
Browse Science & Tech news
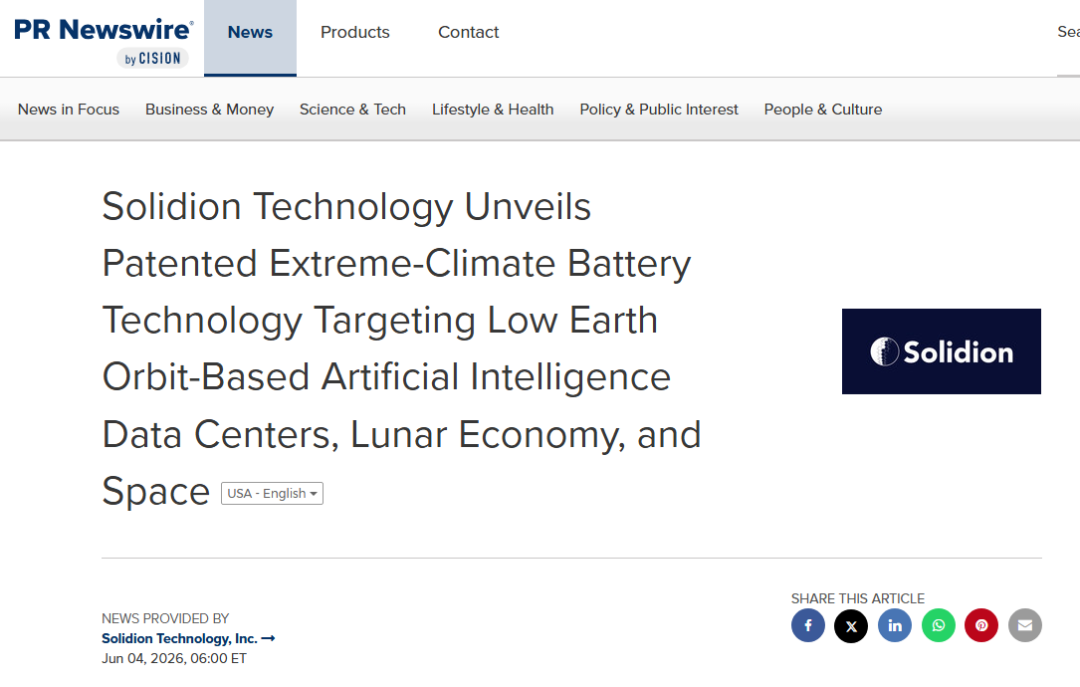coord(353,110)
